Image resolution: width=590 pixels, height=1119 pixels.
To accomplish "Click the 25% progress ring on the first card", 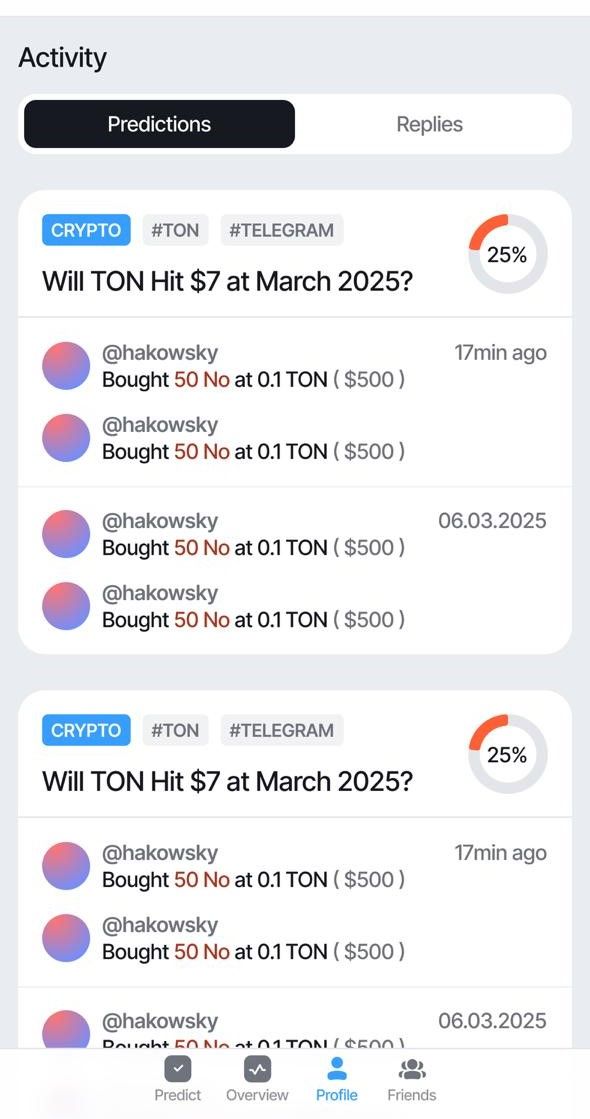I will pos(506,254).
